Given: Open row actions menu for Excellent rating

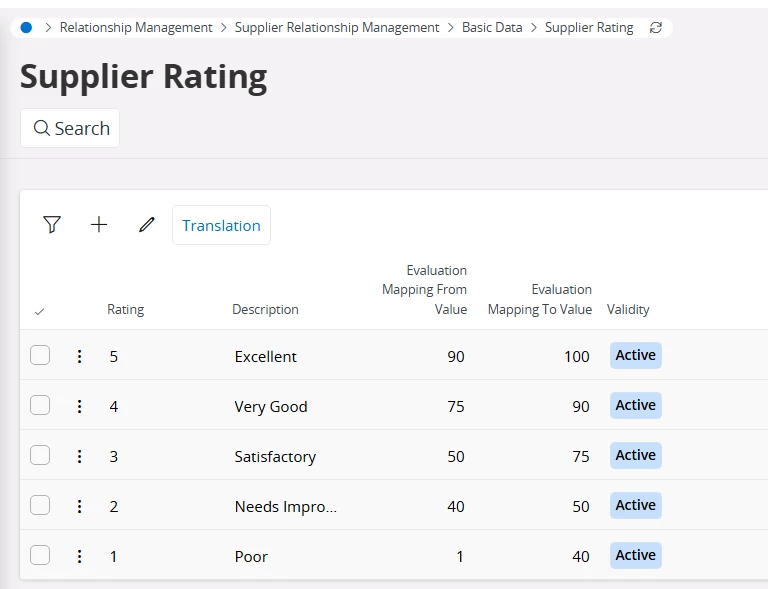Looking at the screenshot, I should 80,356.
